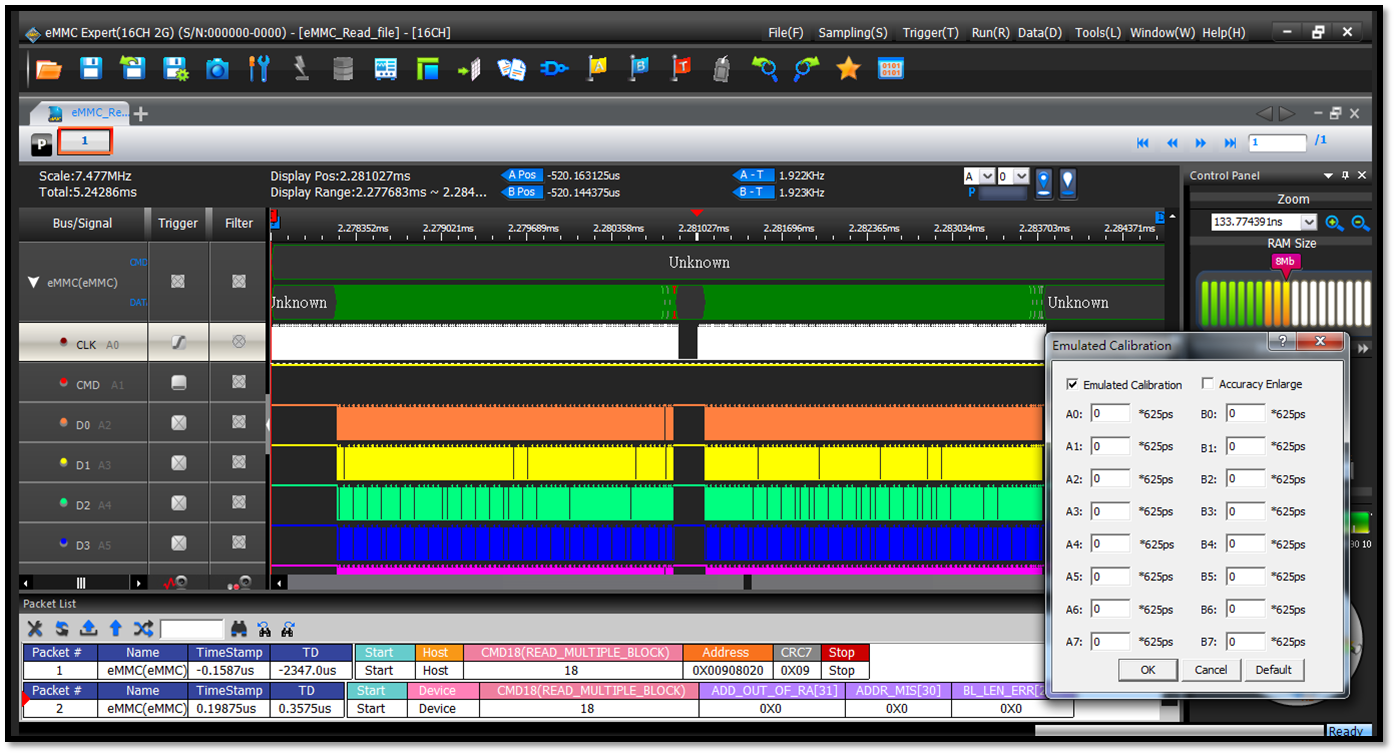Toggle the trigger condition for CMD A1

[x=179, y=382]
